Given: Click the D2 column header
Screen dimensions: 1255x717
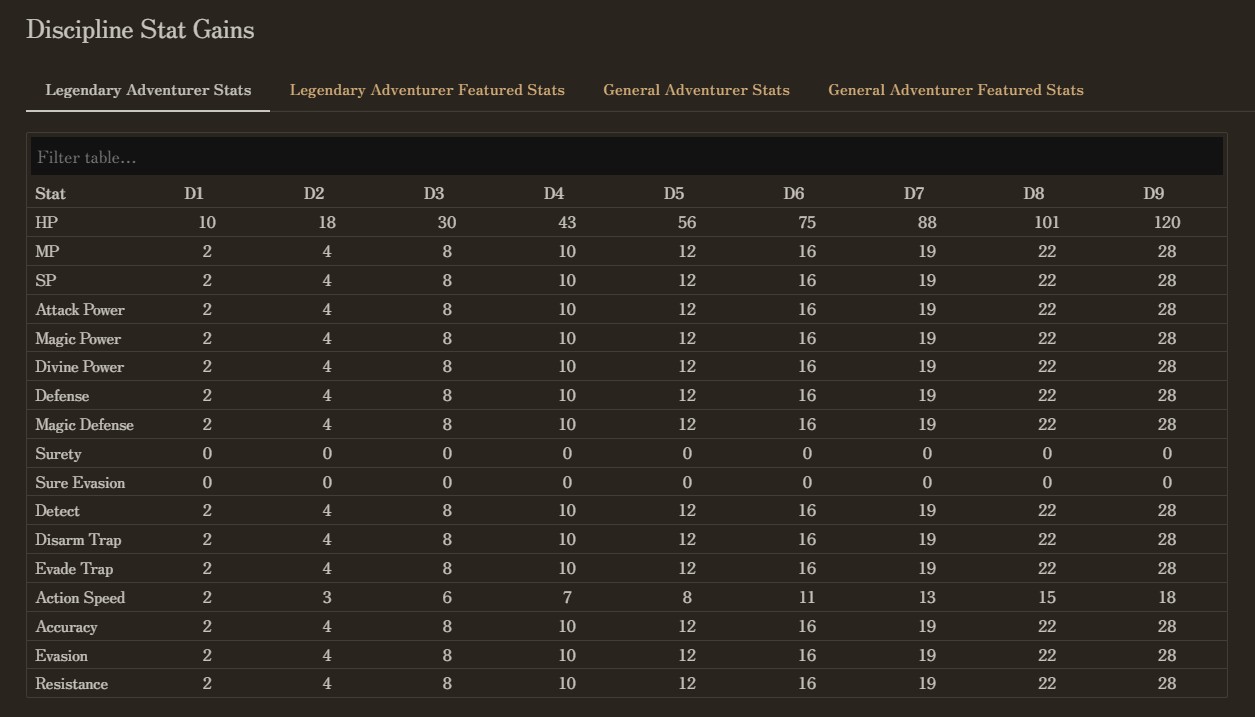Looking at the screenshot, I should 314,193.
